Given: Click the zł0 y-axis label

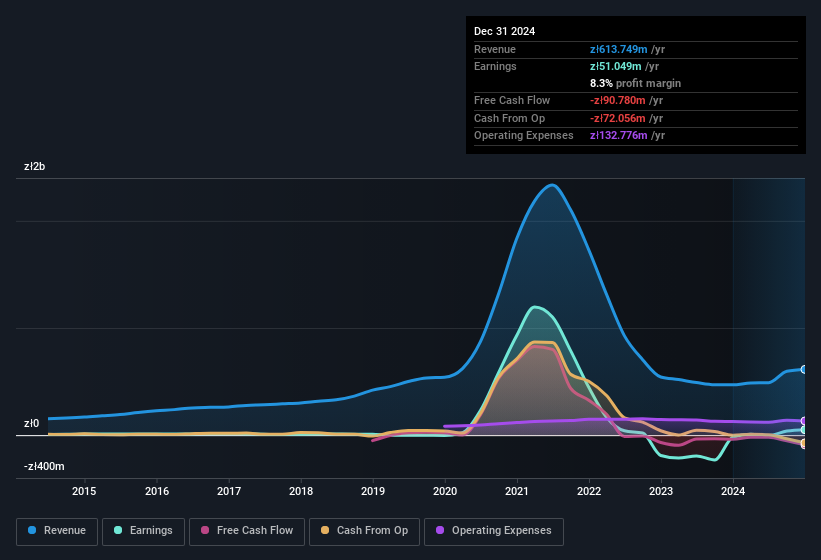Looking at the screenshot, I should click(x=31, y=423).
